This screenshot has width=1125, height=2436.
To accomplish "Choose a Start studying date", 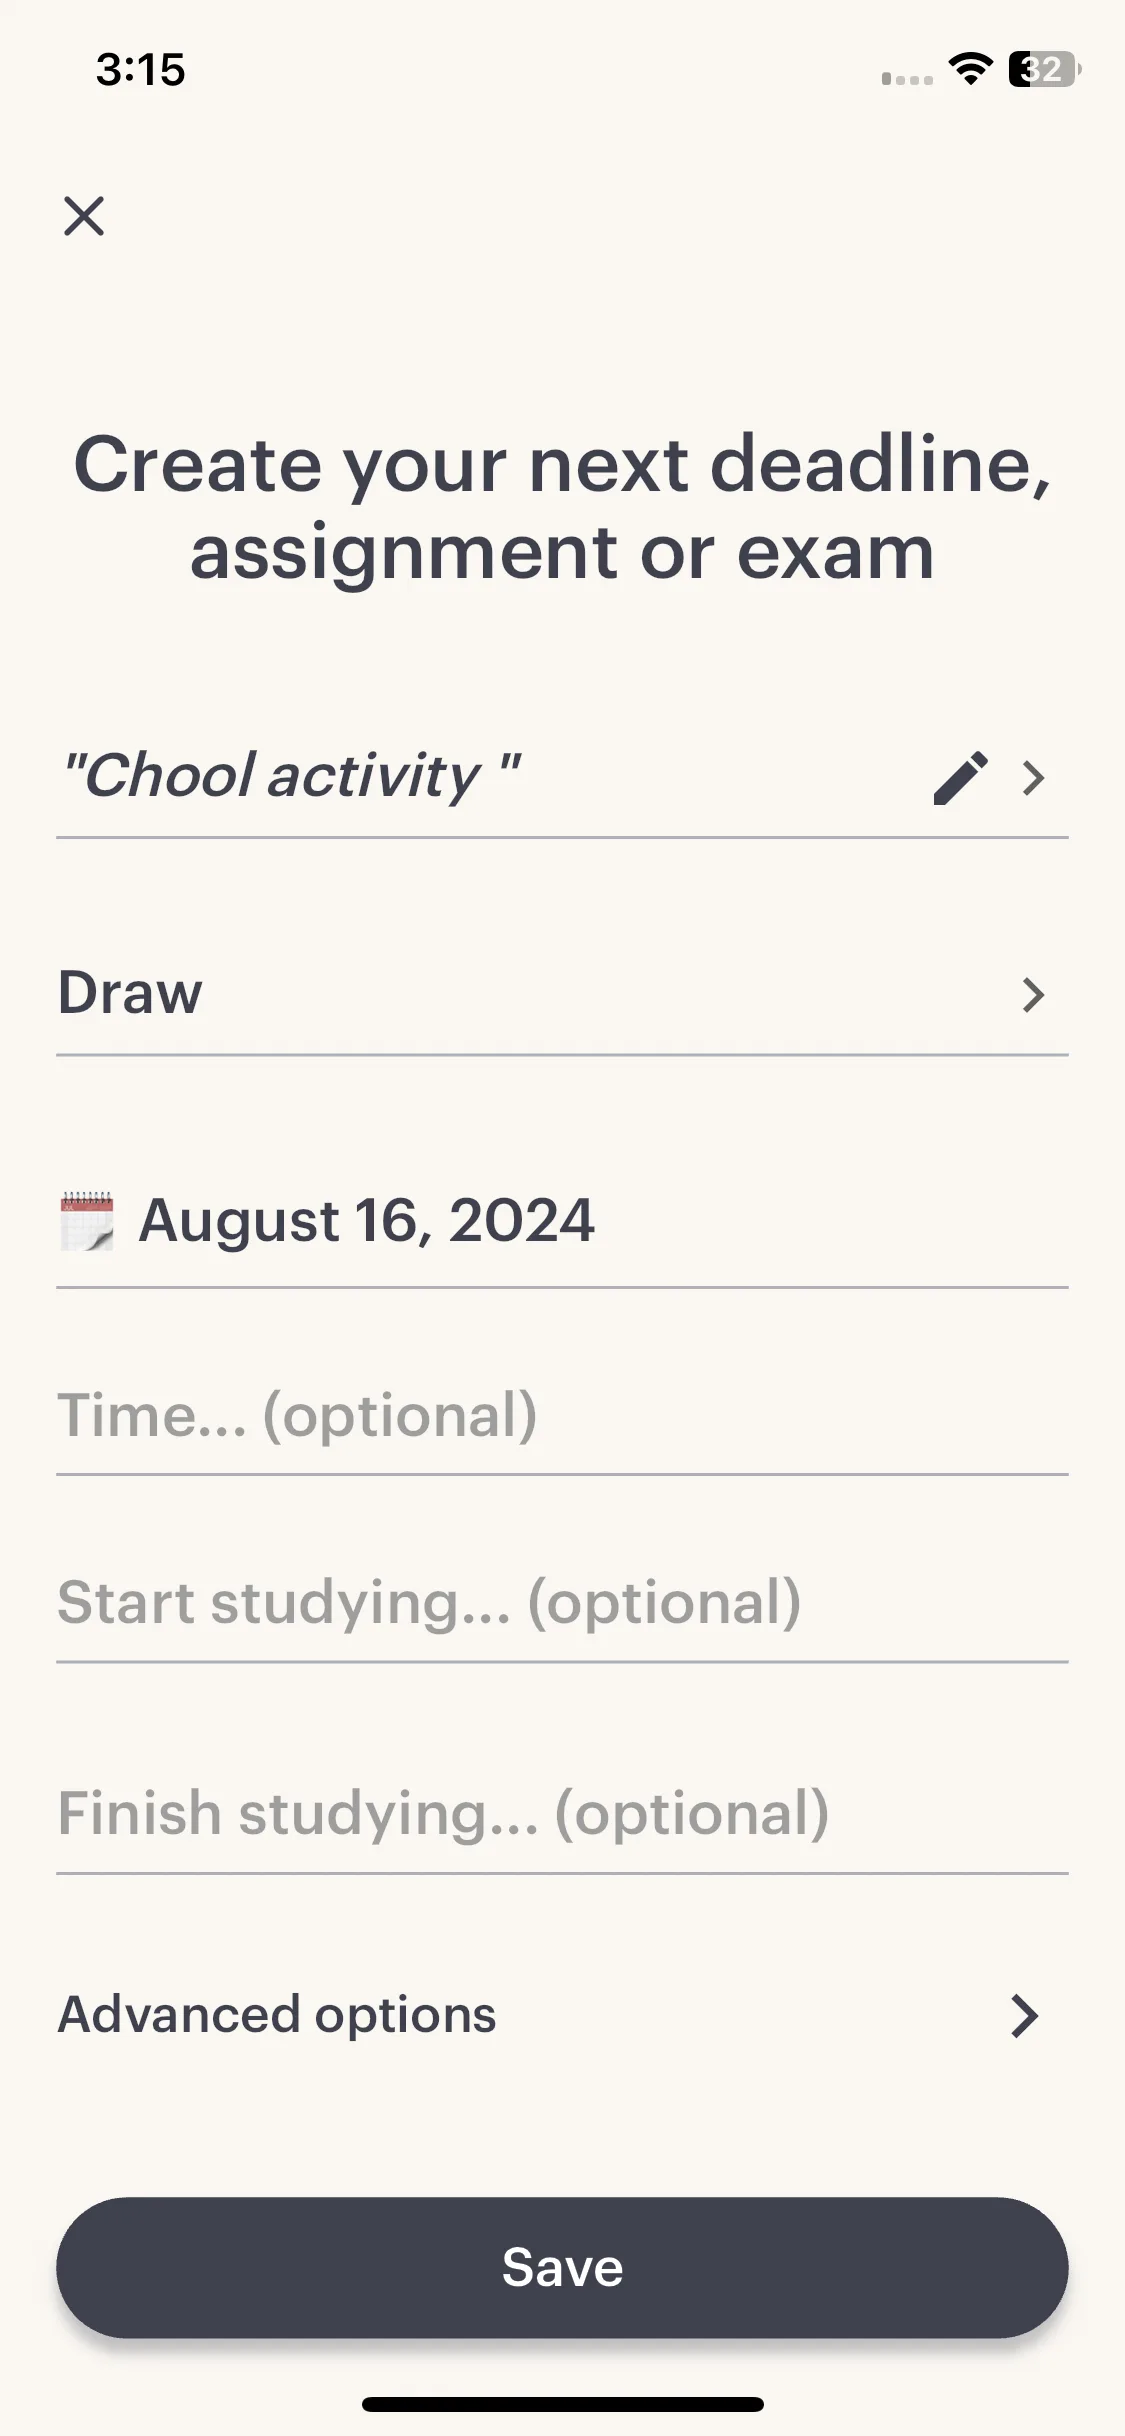I will (x=562, y=1602).
